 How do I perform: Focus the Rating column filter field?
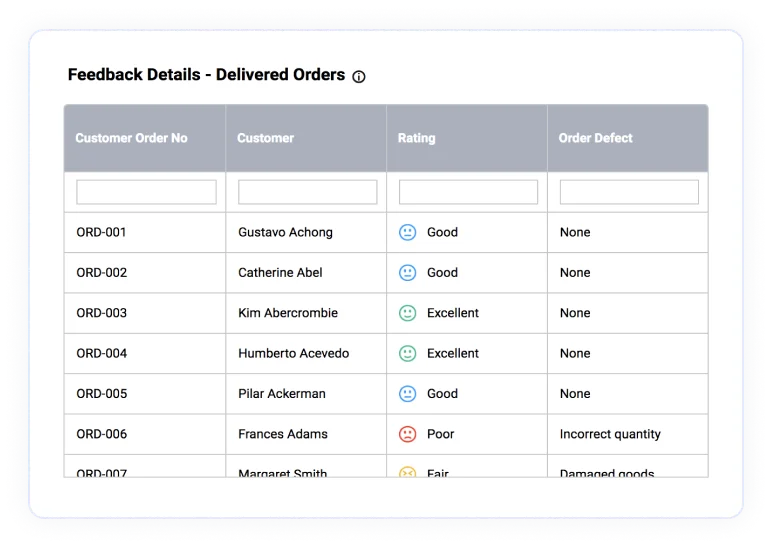(468, 192)
